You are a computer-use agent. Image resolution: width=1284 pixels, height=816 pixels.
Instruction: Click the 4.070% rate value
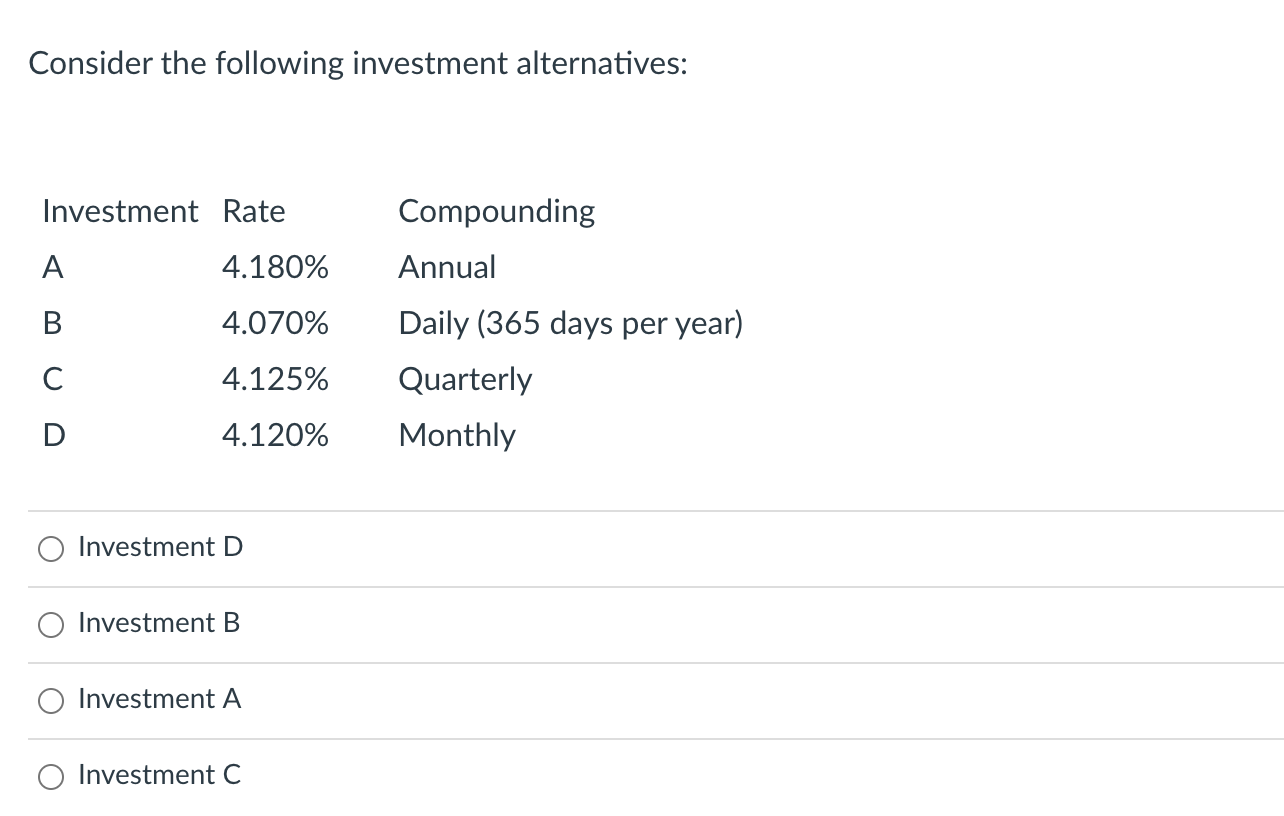tap(275, 323)
